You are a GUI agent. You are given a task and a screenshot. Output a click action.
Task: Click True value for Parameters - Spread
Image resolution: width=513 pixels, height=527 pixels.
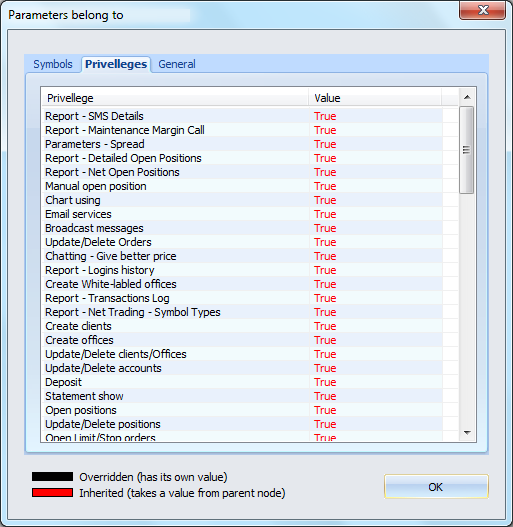pos(325,144)
